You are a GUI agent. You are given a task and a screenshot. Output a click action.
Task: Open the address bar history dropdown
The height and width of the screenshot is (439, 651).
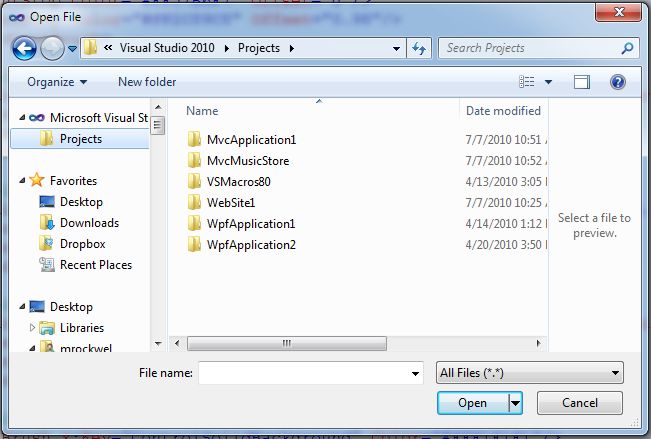(x=396, y=49)
